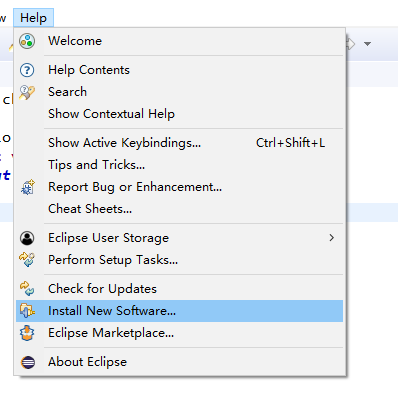The image size is (398, 414).
Task: Choose About Eclipse menu text
Action: (87, 362)
